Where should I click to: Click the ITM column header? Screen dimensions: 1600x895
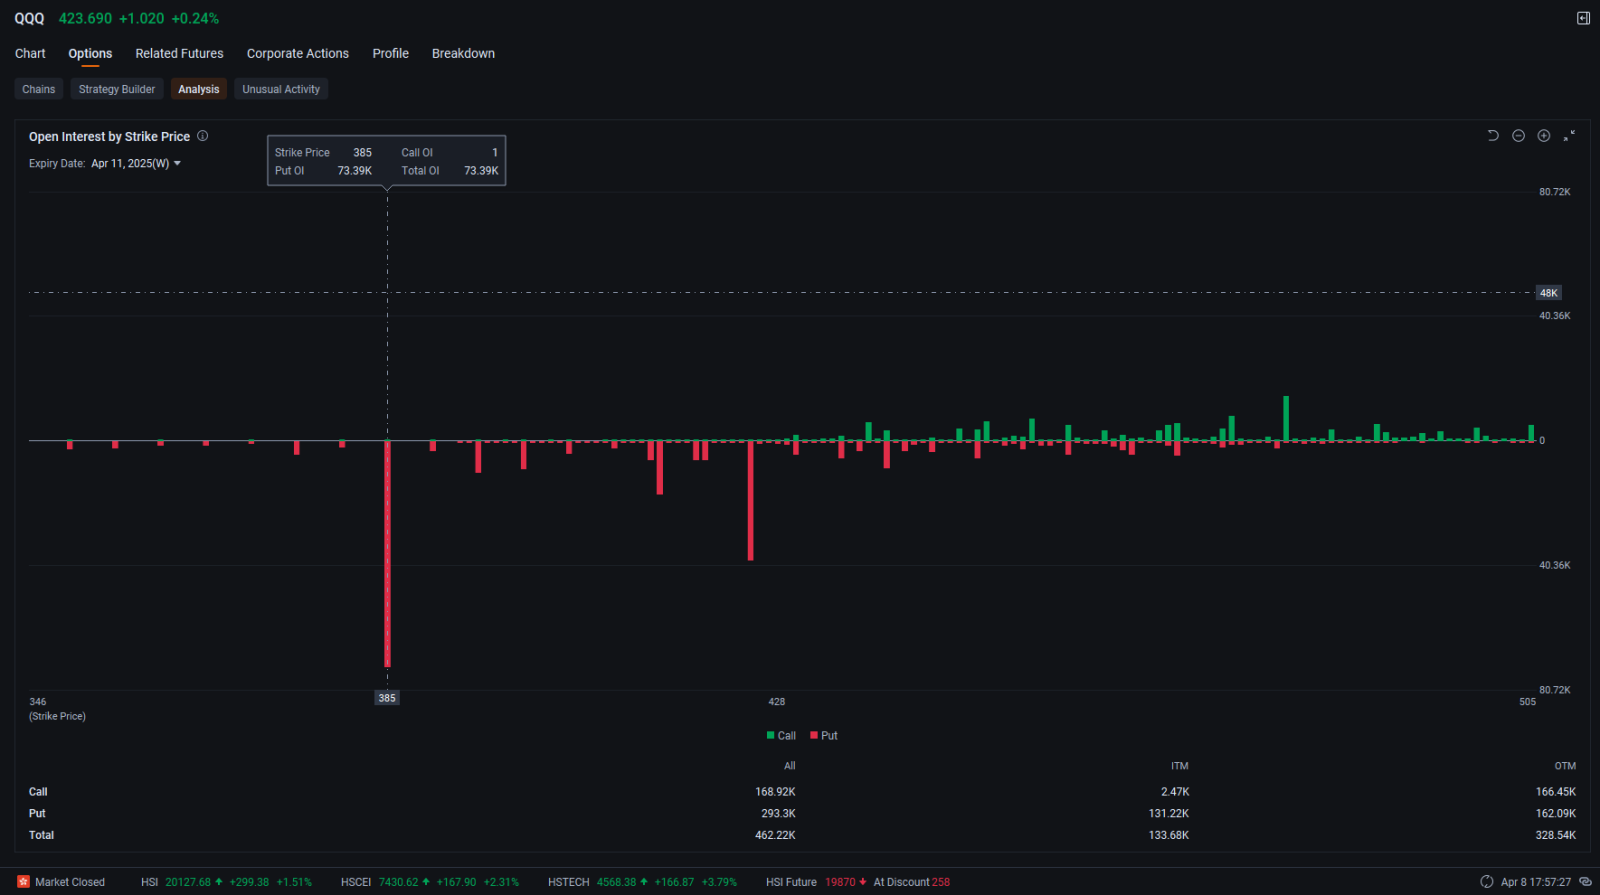(1180, 766)
